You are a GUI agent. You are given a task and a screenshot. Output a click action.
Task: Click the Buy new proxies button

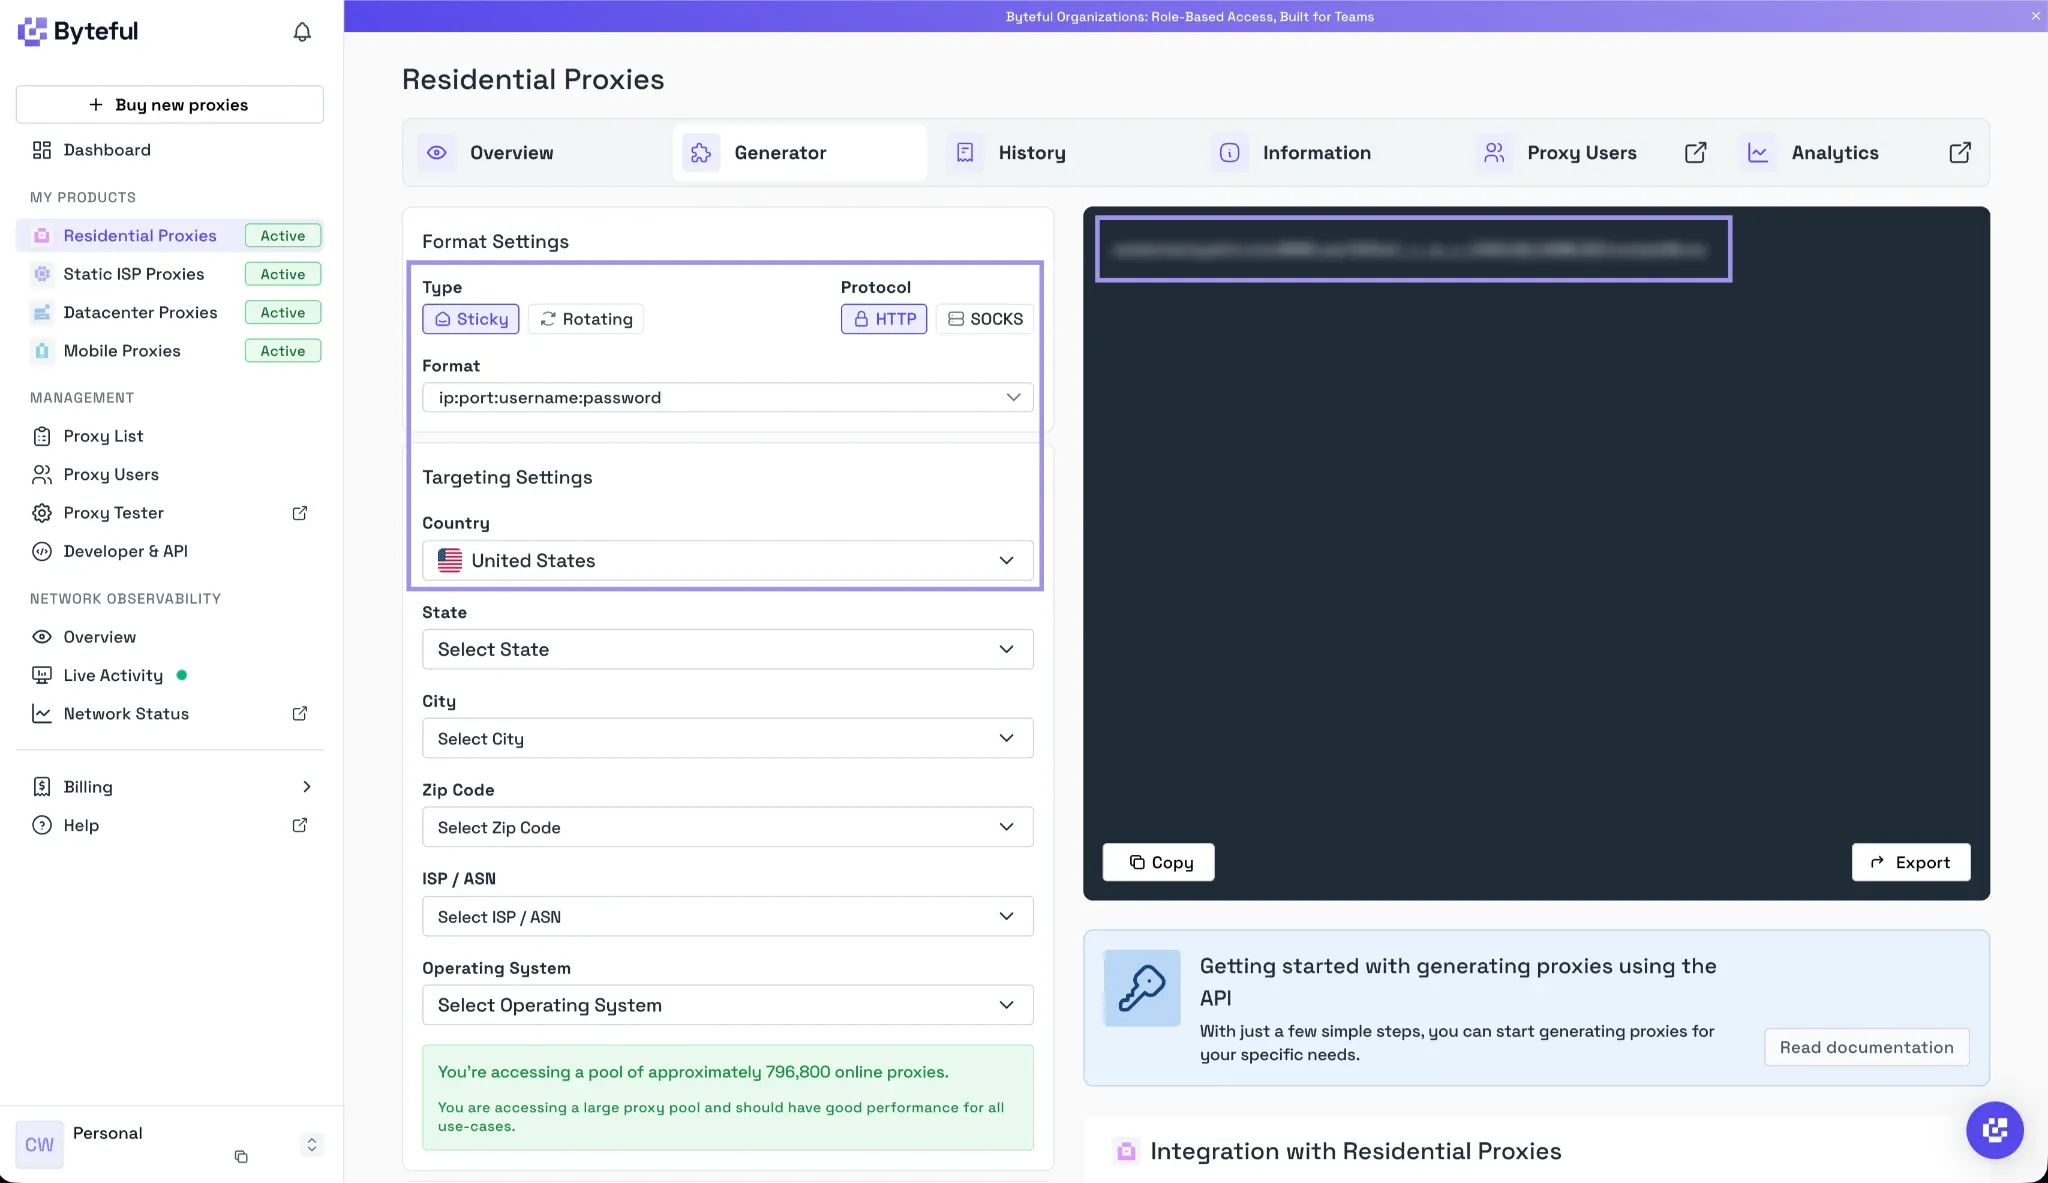point(170,105)
